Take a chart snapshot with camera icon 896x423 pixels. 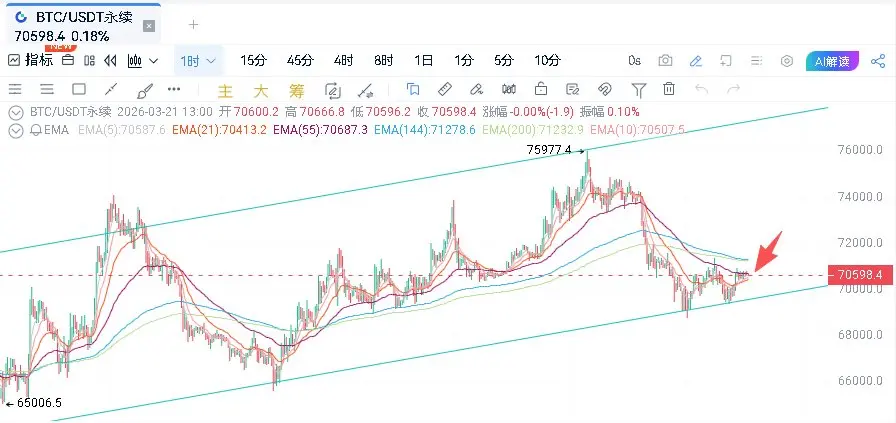click(x=665, y=61)
